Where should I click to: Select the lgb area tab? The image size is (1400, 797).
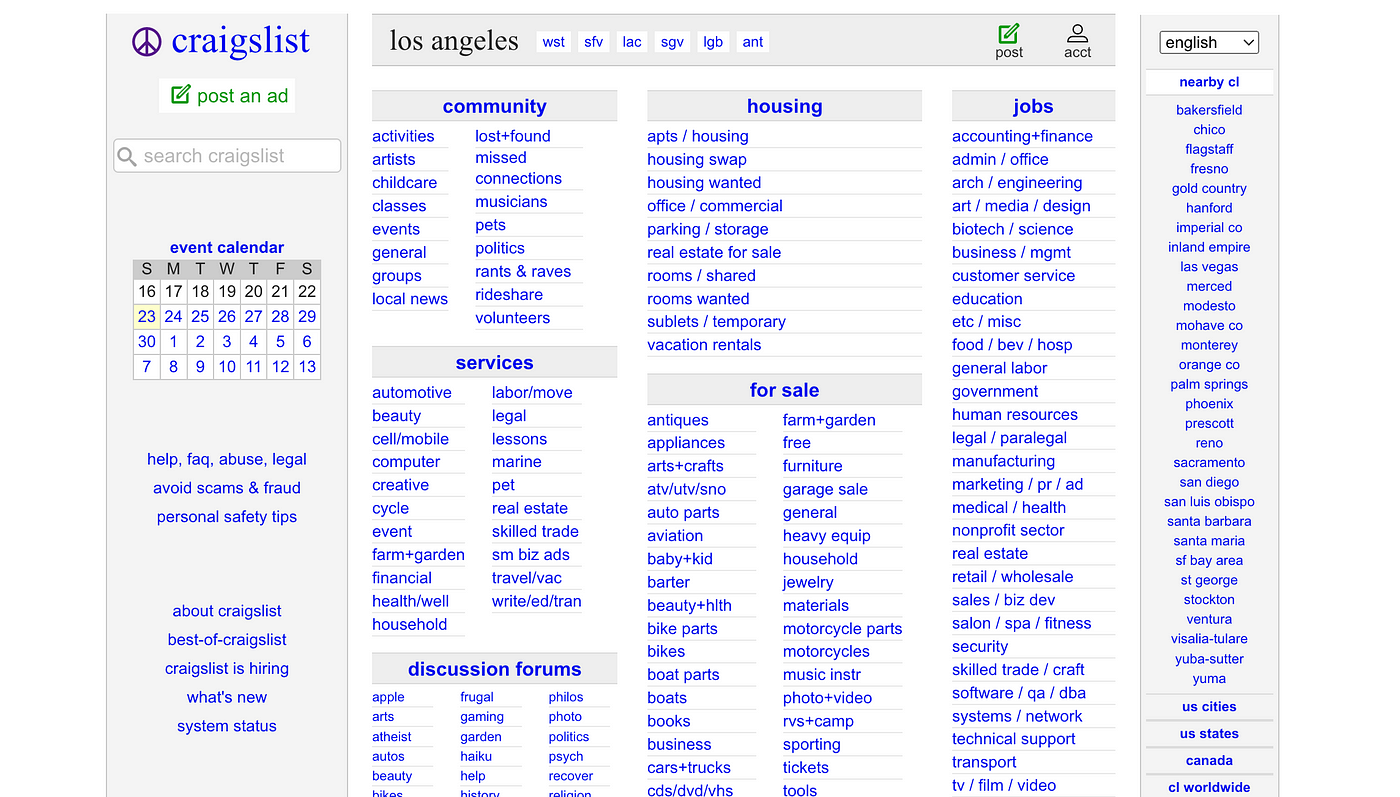[x=713, y=42]
